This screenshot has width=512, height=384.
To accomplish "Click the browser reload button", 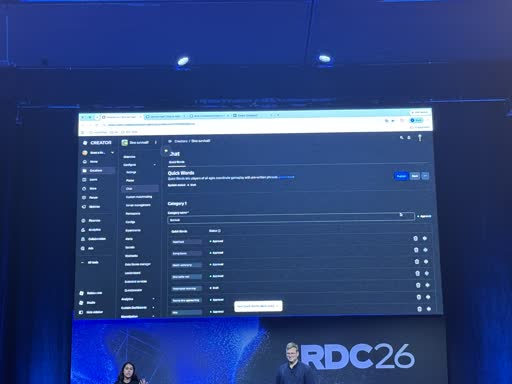I will 97,125.
